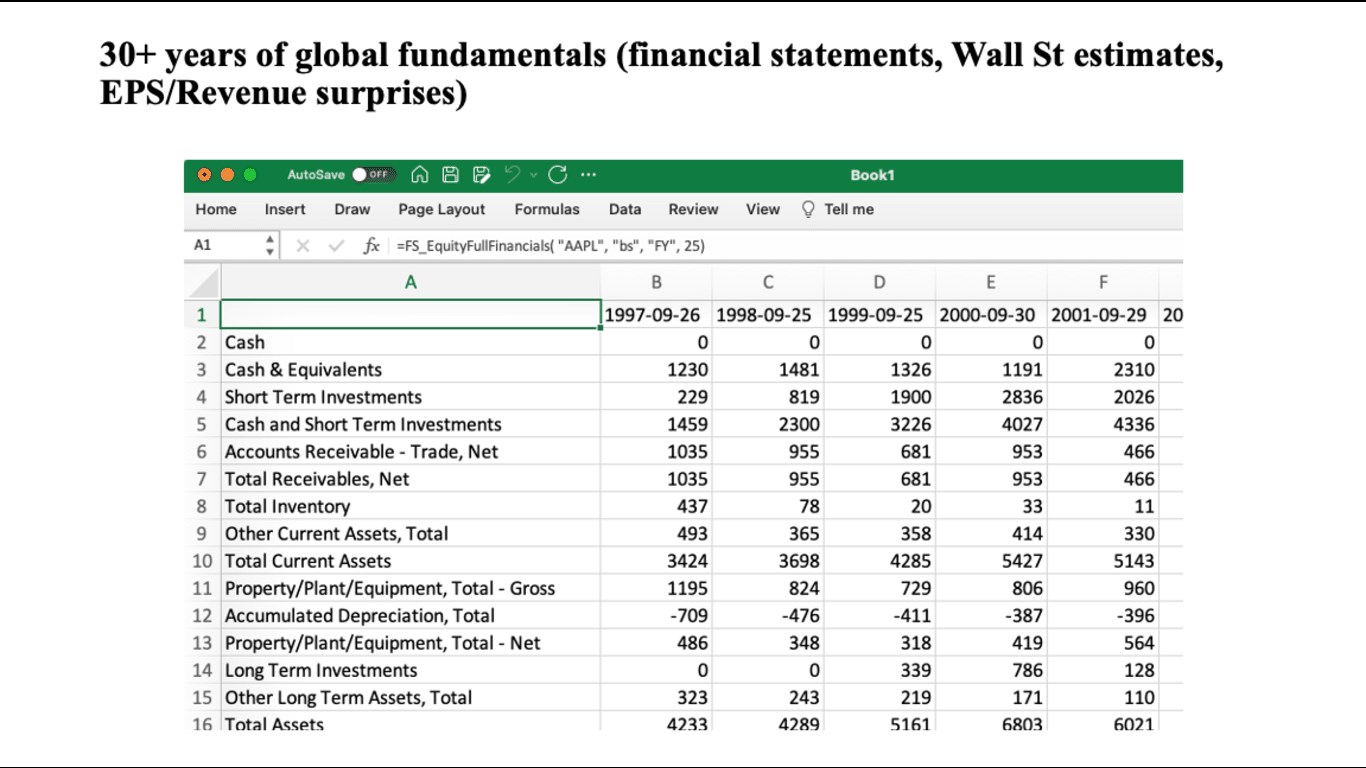The image size is (1366, 768).
Task: Select column D header
Action: point(879,282)
